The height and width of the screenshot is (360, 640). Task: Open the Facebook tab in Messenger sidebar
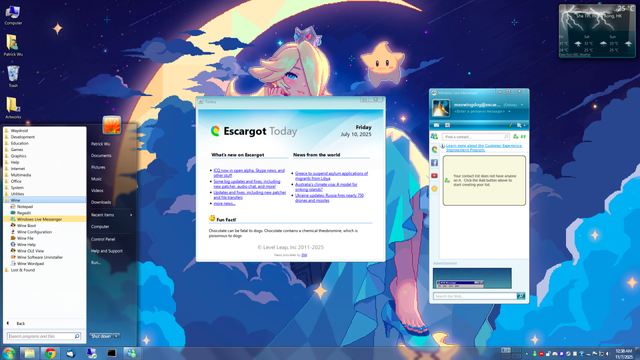click(x=434, y=162)
